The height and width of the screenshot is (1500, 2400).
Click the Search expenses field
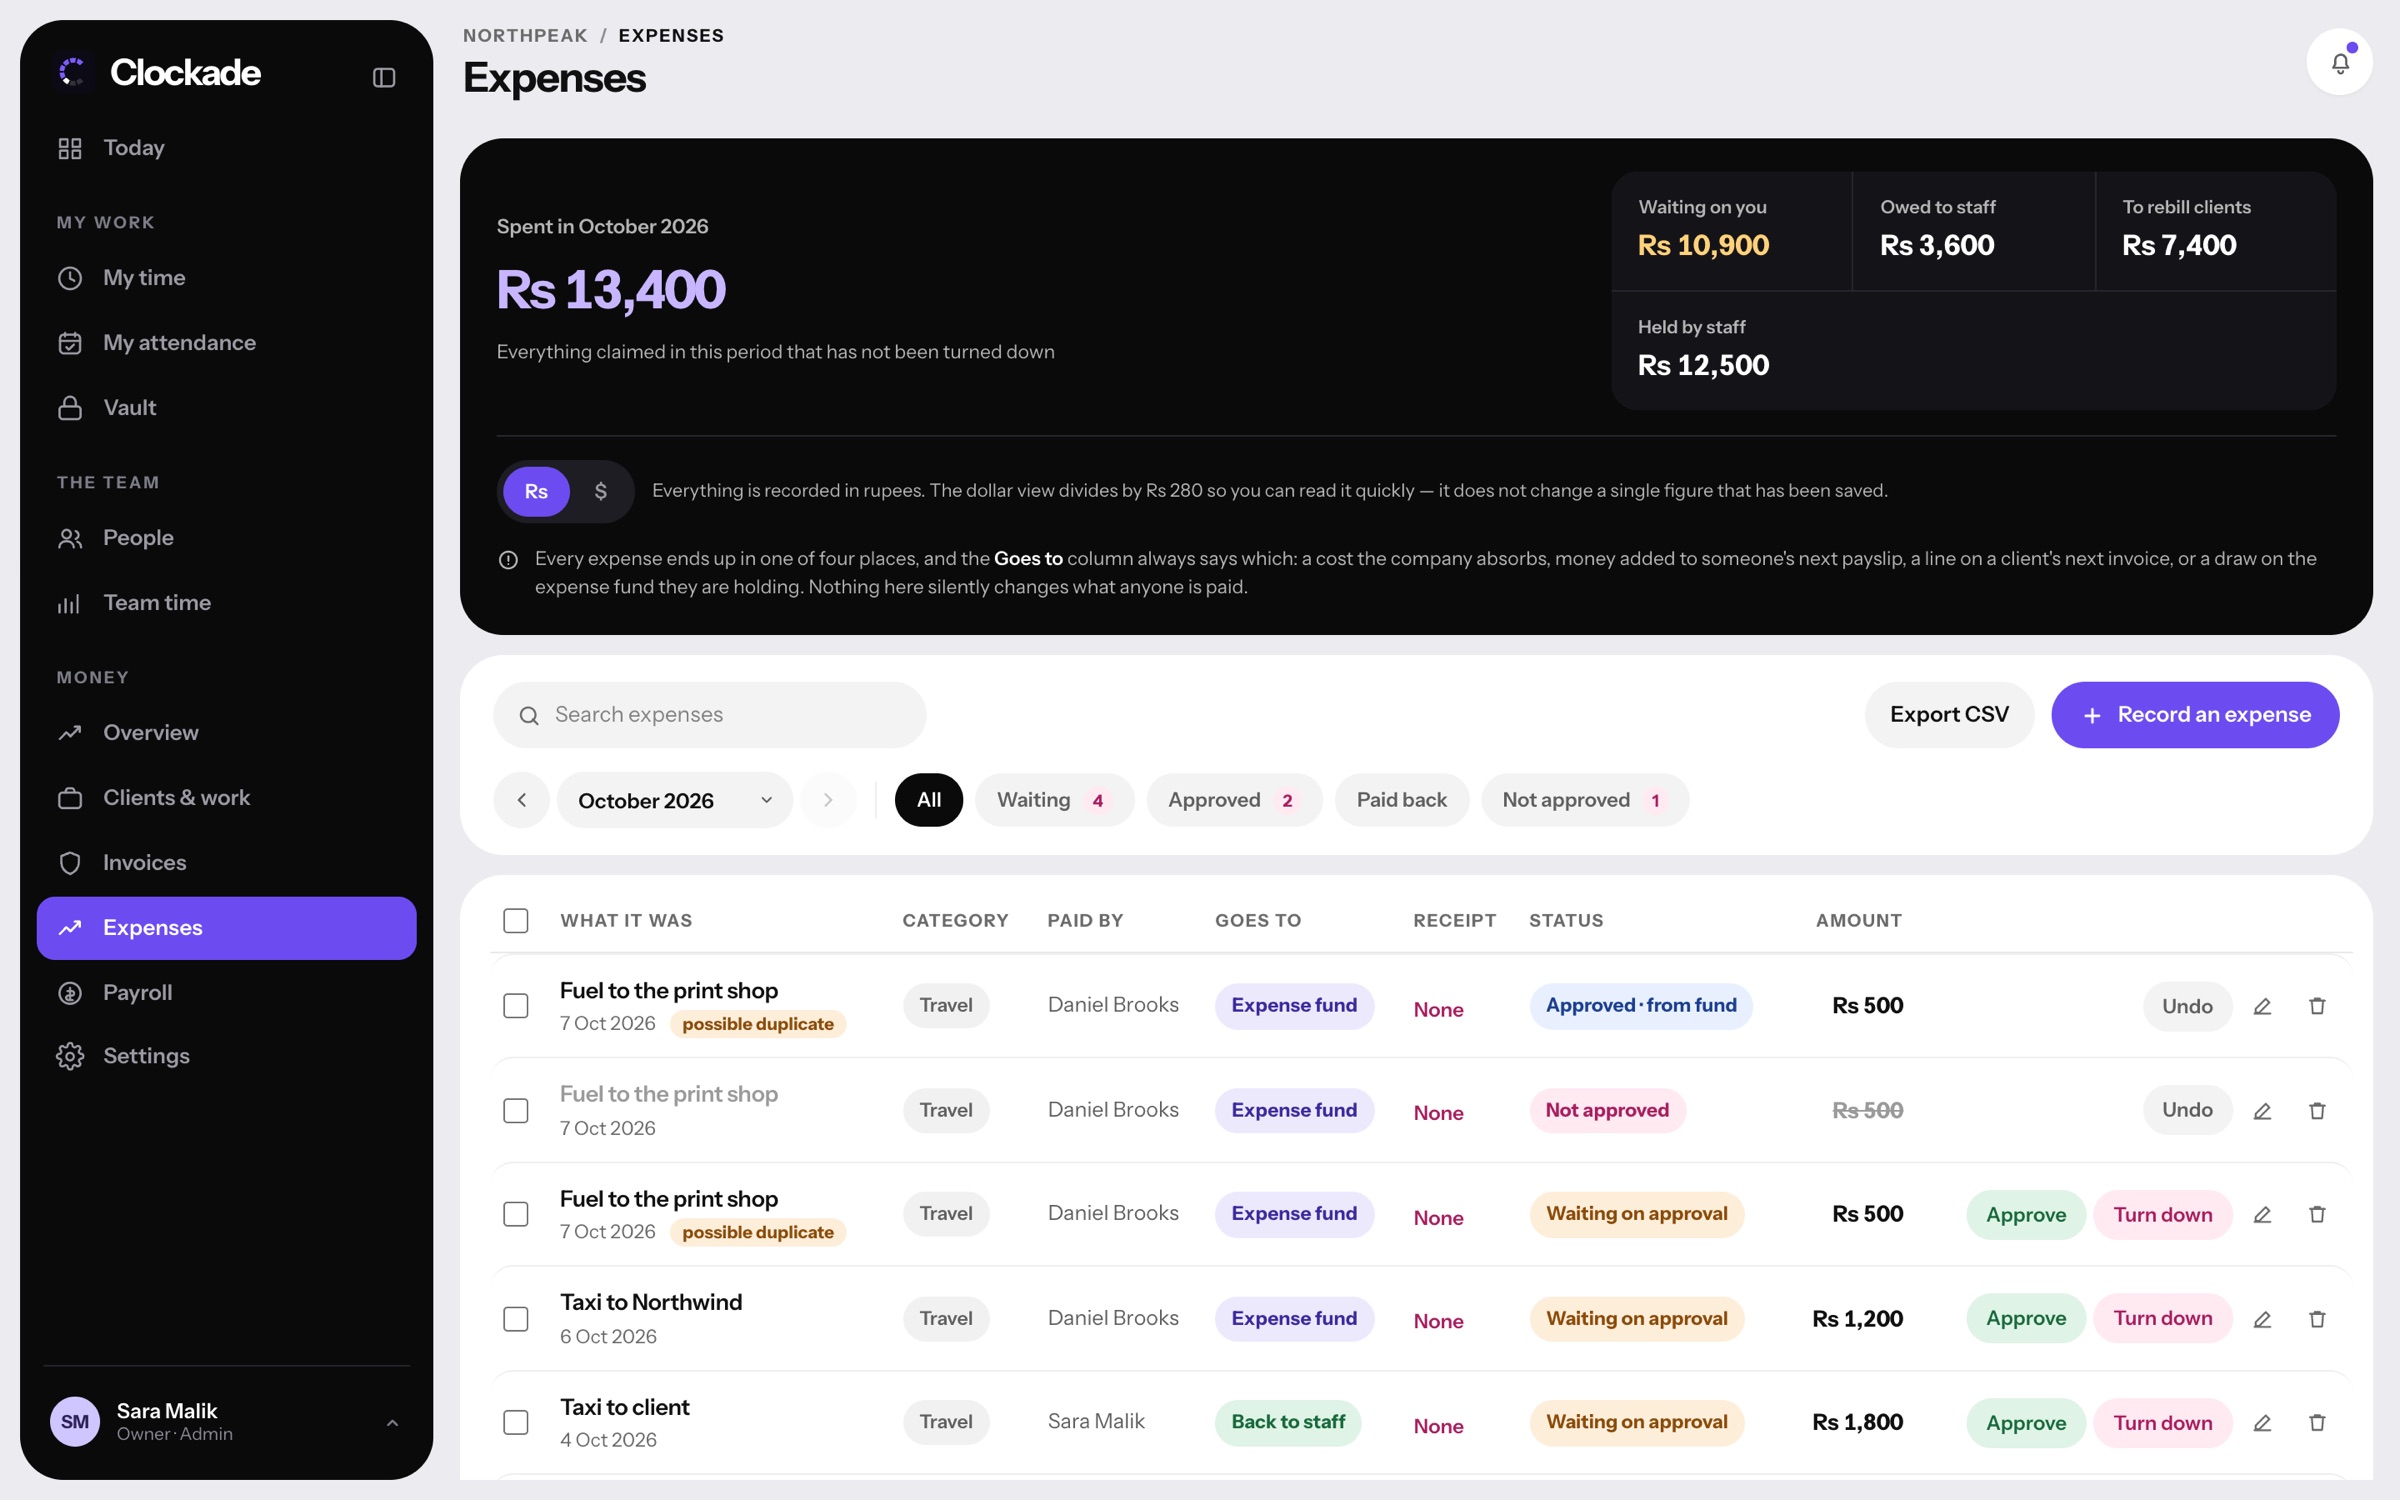709,715
